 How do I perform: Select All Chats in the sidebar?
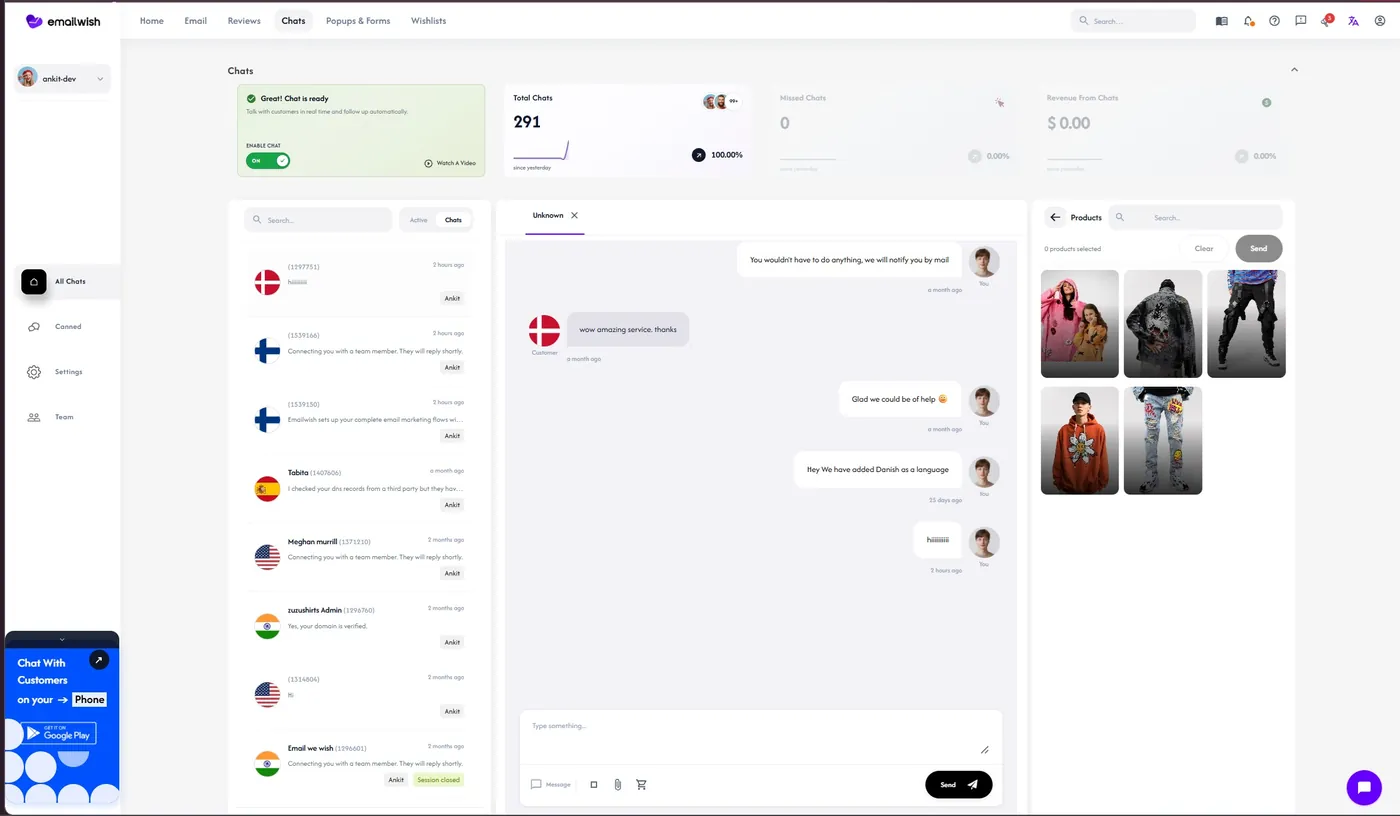[68, 282]
